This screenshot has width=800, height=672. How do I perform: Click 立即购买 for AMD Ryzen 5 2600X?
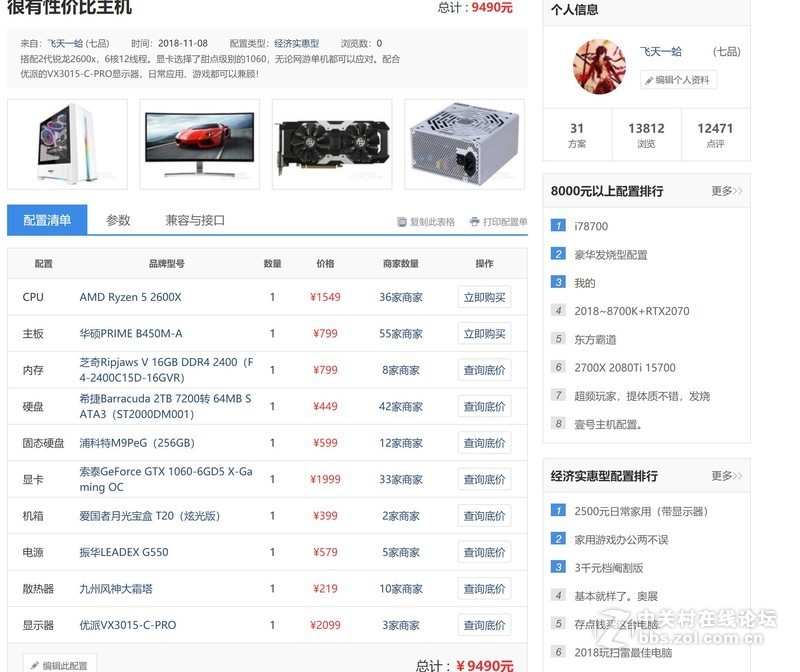484,297
